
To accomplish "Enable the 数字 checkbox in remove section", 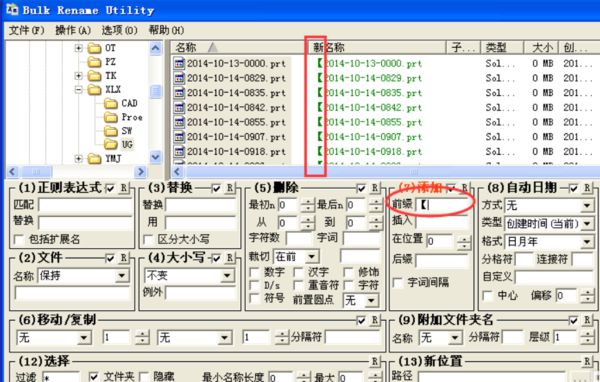I will pos(254,273).
